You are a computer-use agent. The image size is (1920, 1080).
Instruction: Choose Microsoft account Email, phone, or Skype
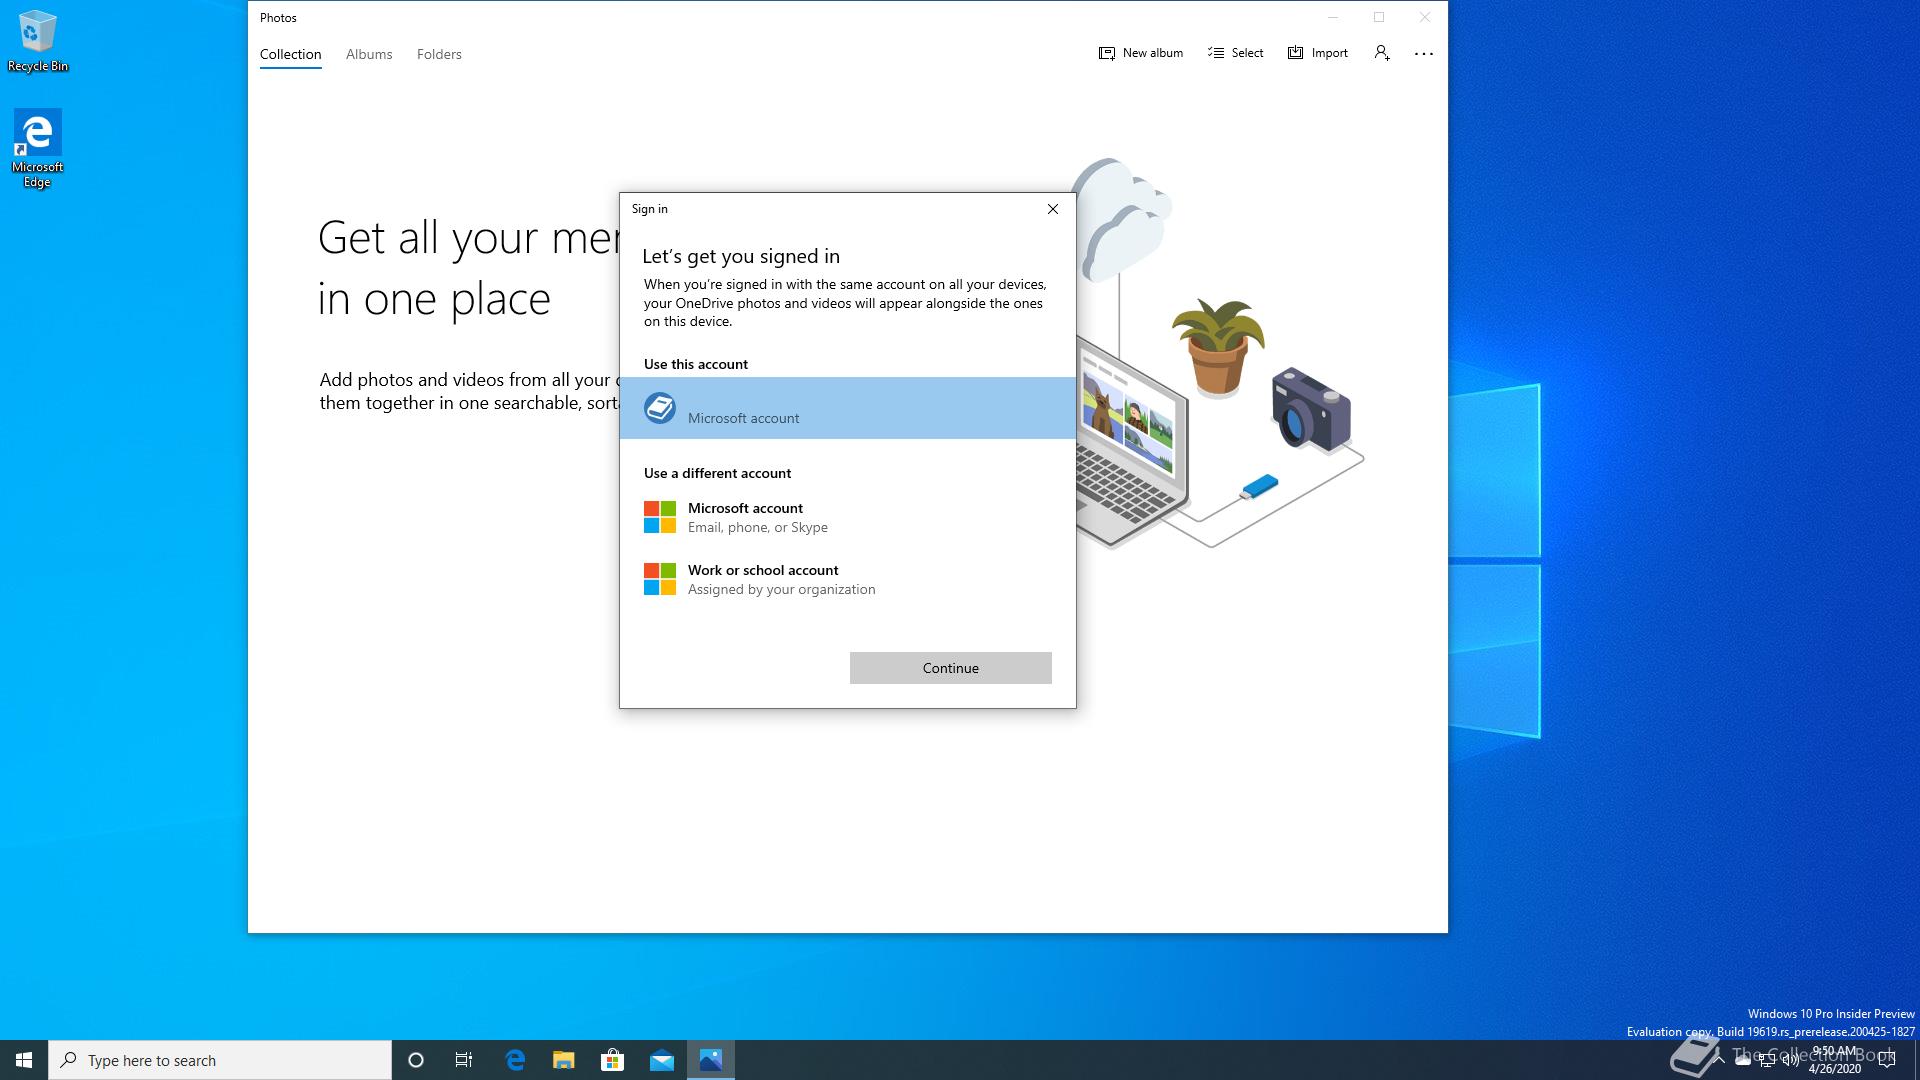848,517
